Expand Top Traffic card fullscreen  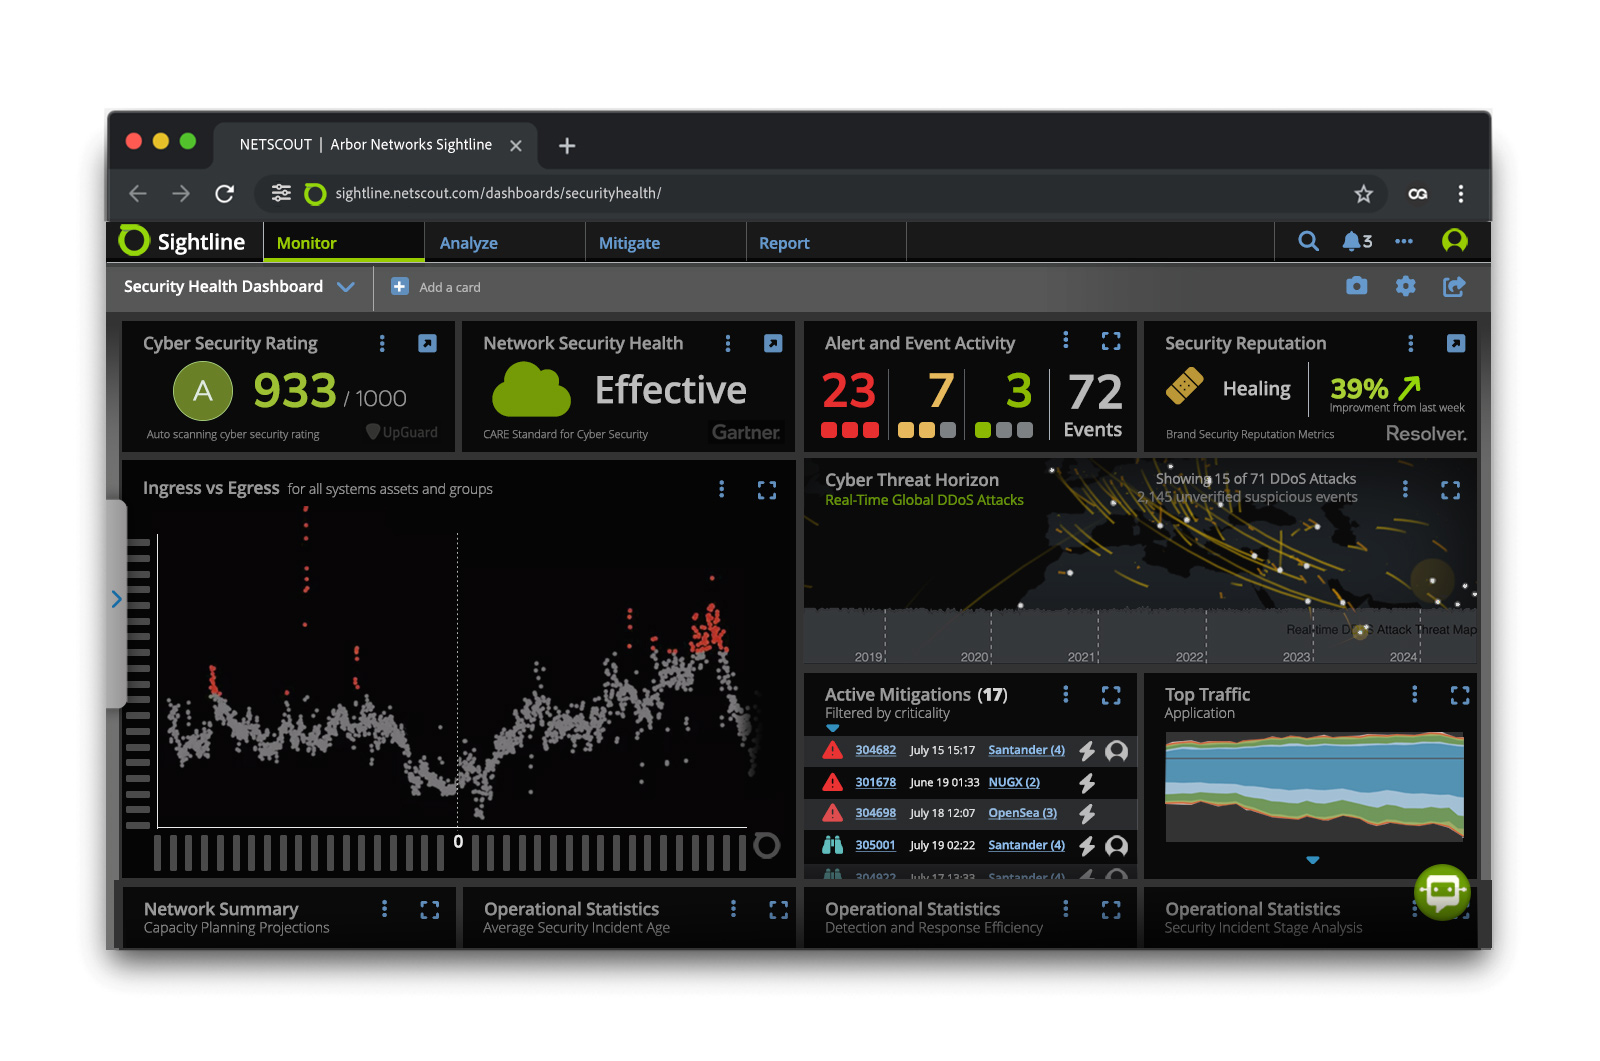pos(1460,695)
